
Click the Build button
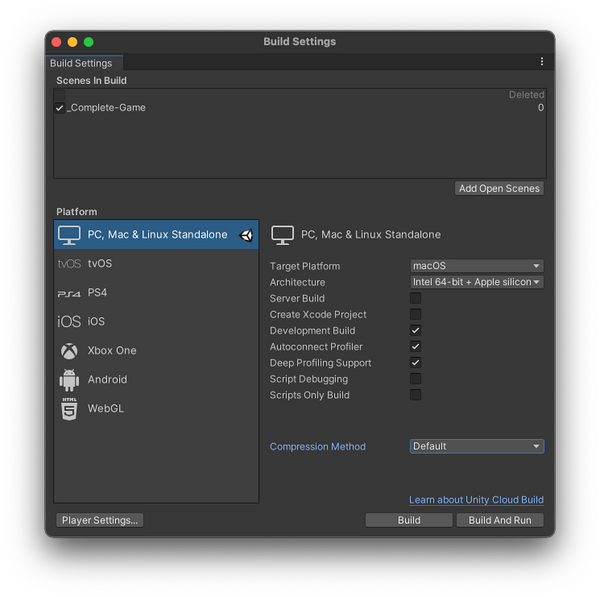point(409,520)
